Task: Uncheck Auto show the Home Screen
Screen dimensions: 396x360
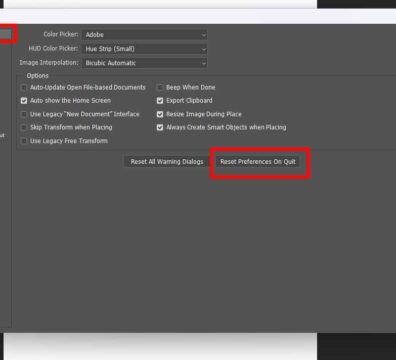Action: 24,101
